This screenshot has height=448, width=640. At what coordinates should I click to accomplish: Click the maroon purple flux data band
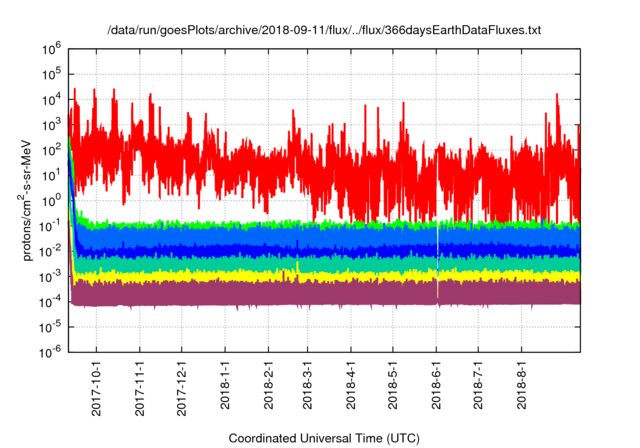324,294
